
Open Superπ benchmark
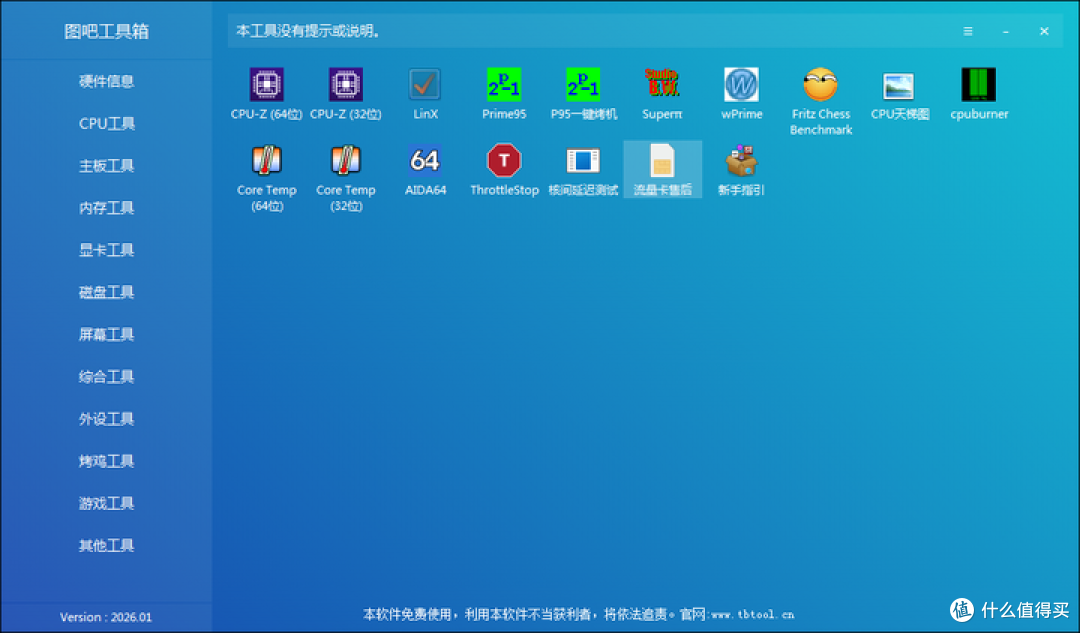[663, 94]
